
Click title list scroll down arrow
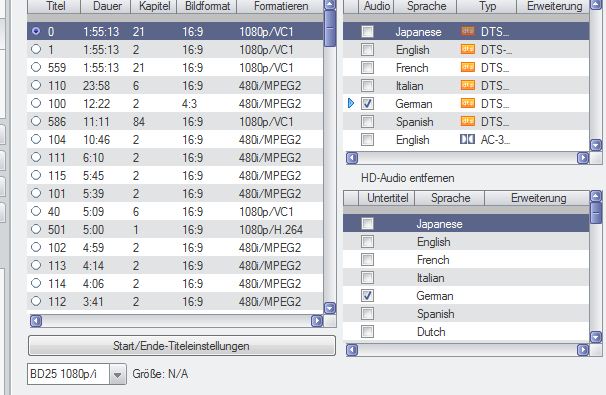(330, 308)
